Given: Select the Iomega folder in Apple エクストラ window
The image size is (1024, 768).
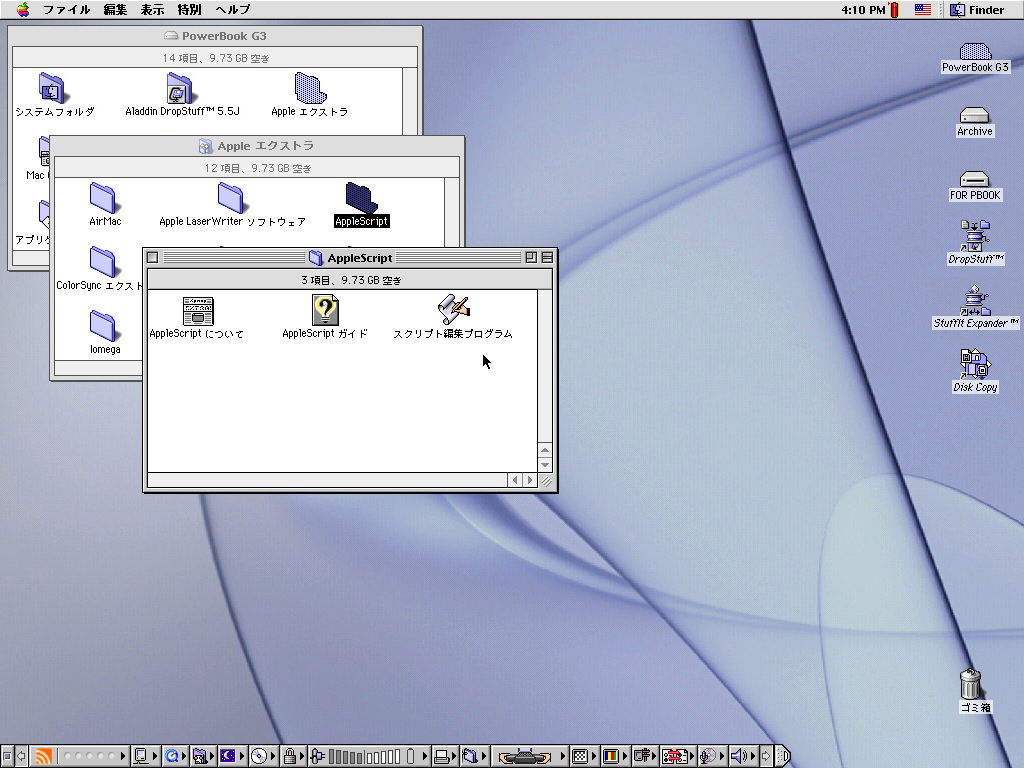Looking at the screenshot, I should 103,326.
